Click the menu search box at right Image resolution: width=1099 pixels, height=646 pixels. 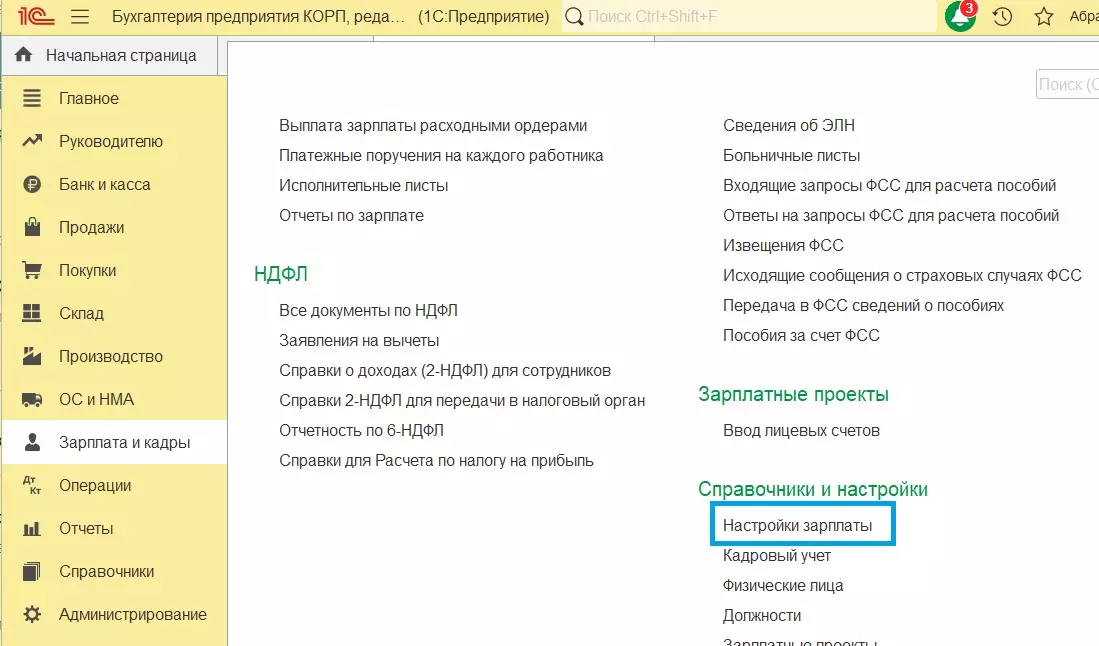coord(1067,84)
